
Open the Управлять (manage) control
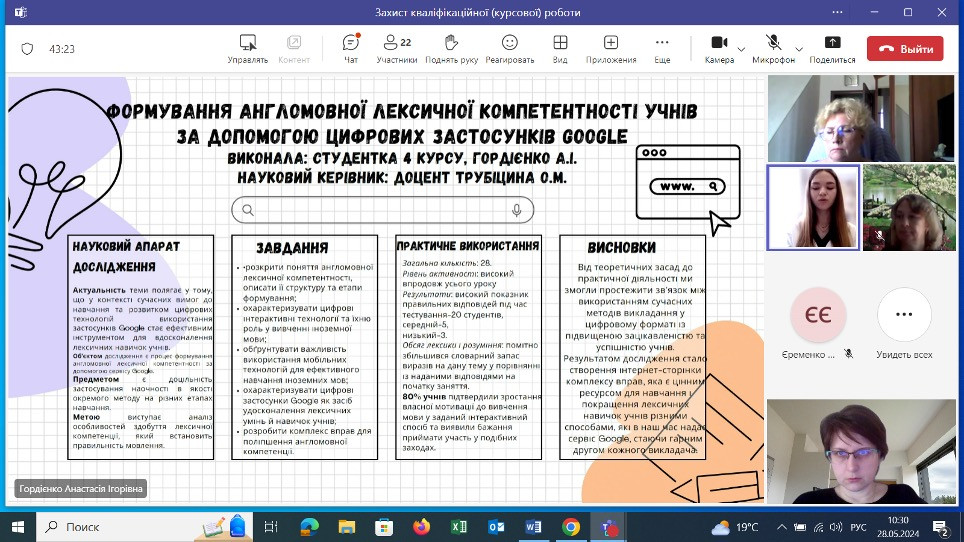248,49
